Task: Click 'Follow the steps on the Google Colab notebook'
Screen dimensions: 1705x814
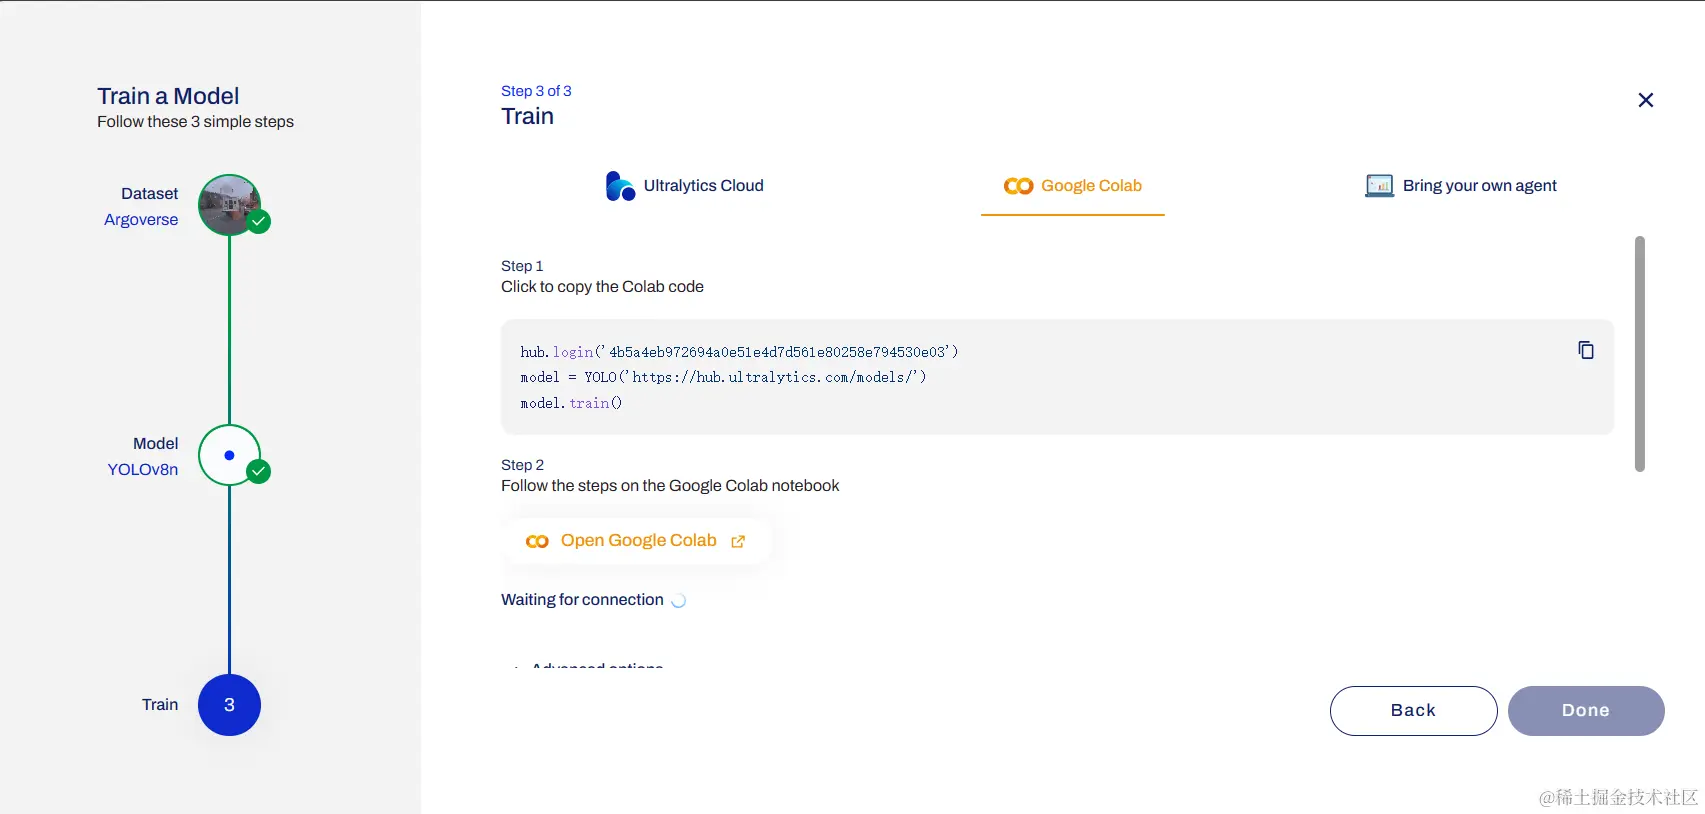Action: coord(670,486)
